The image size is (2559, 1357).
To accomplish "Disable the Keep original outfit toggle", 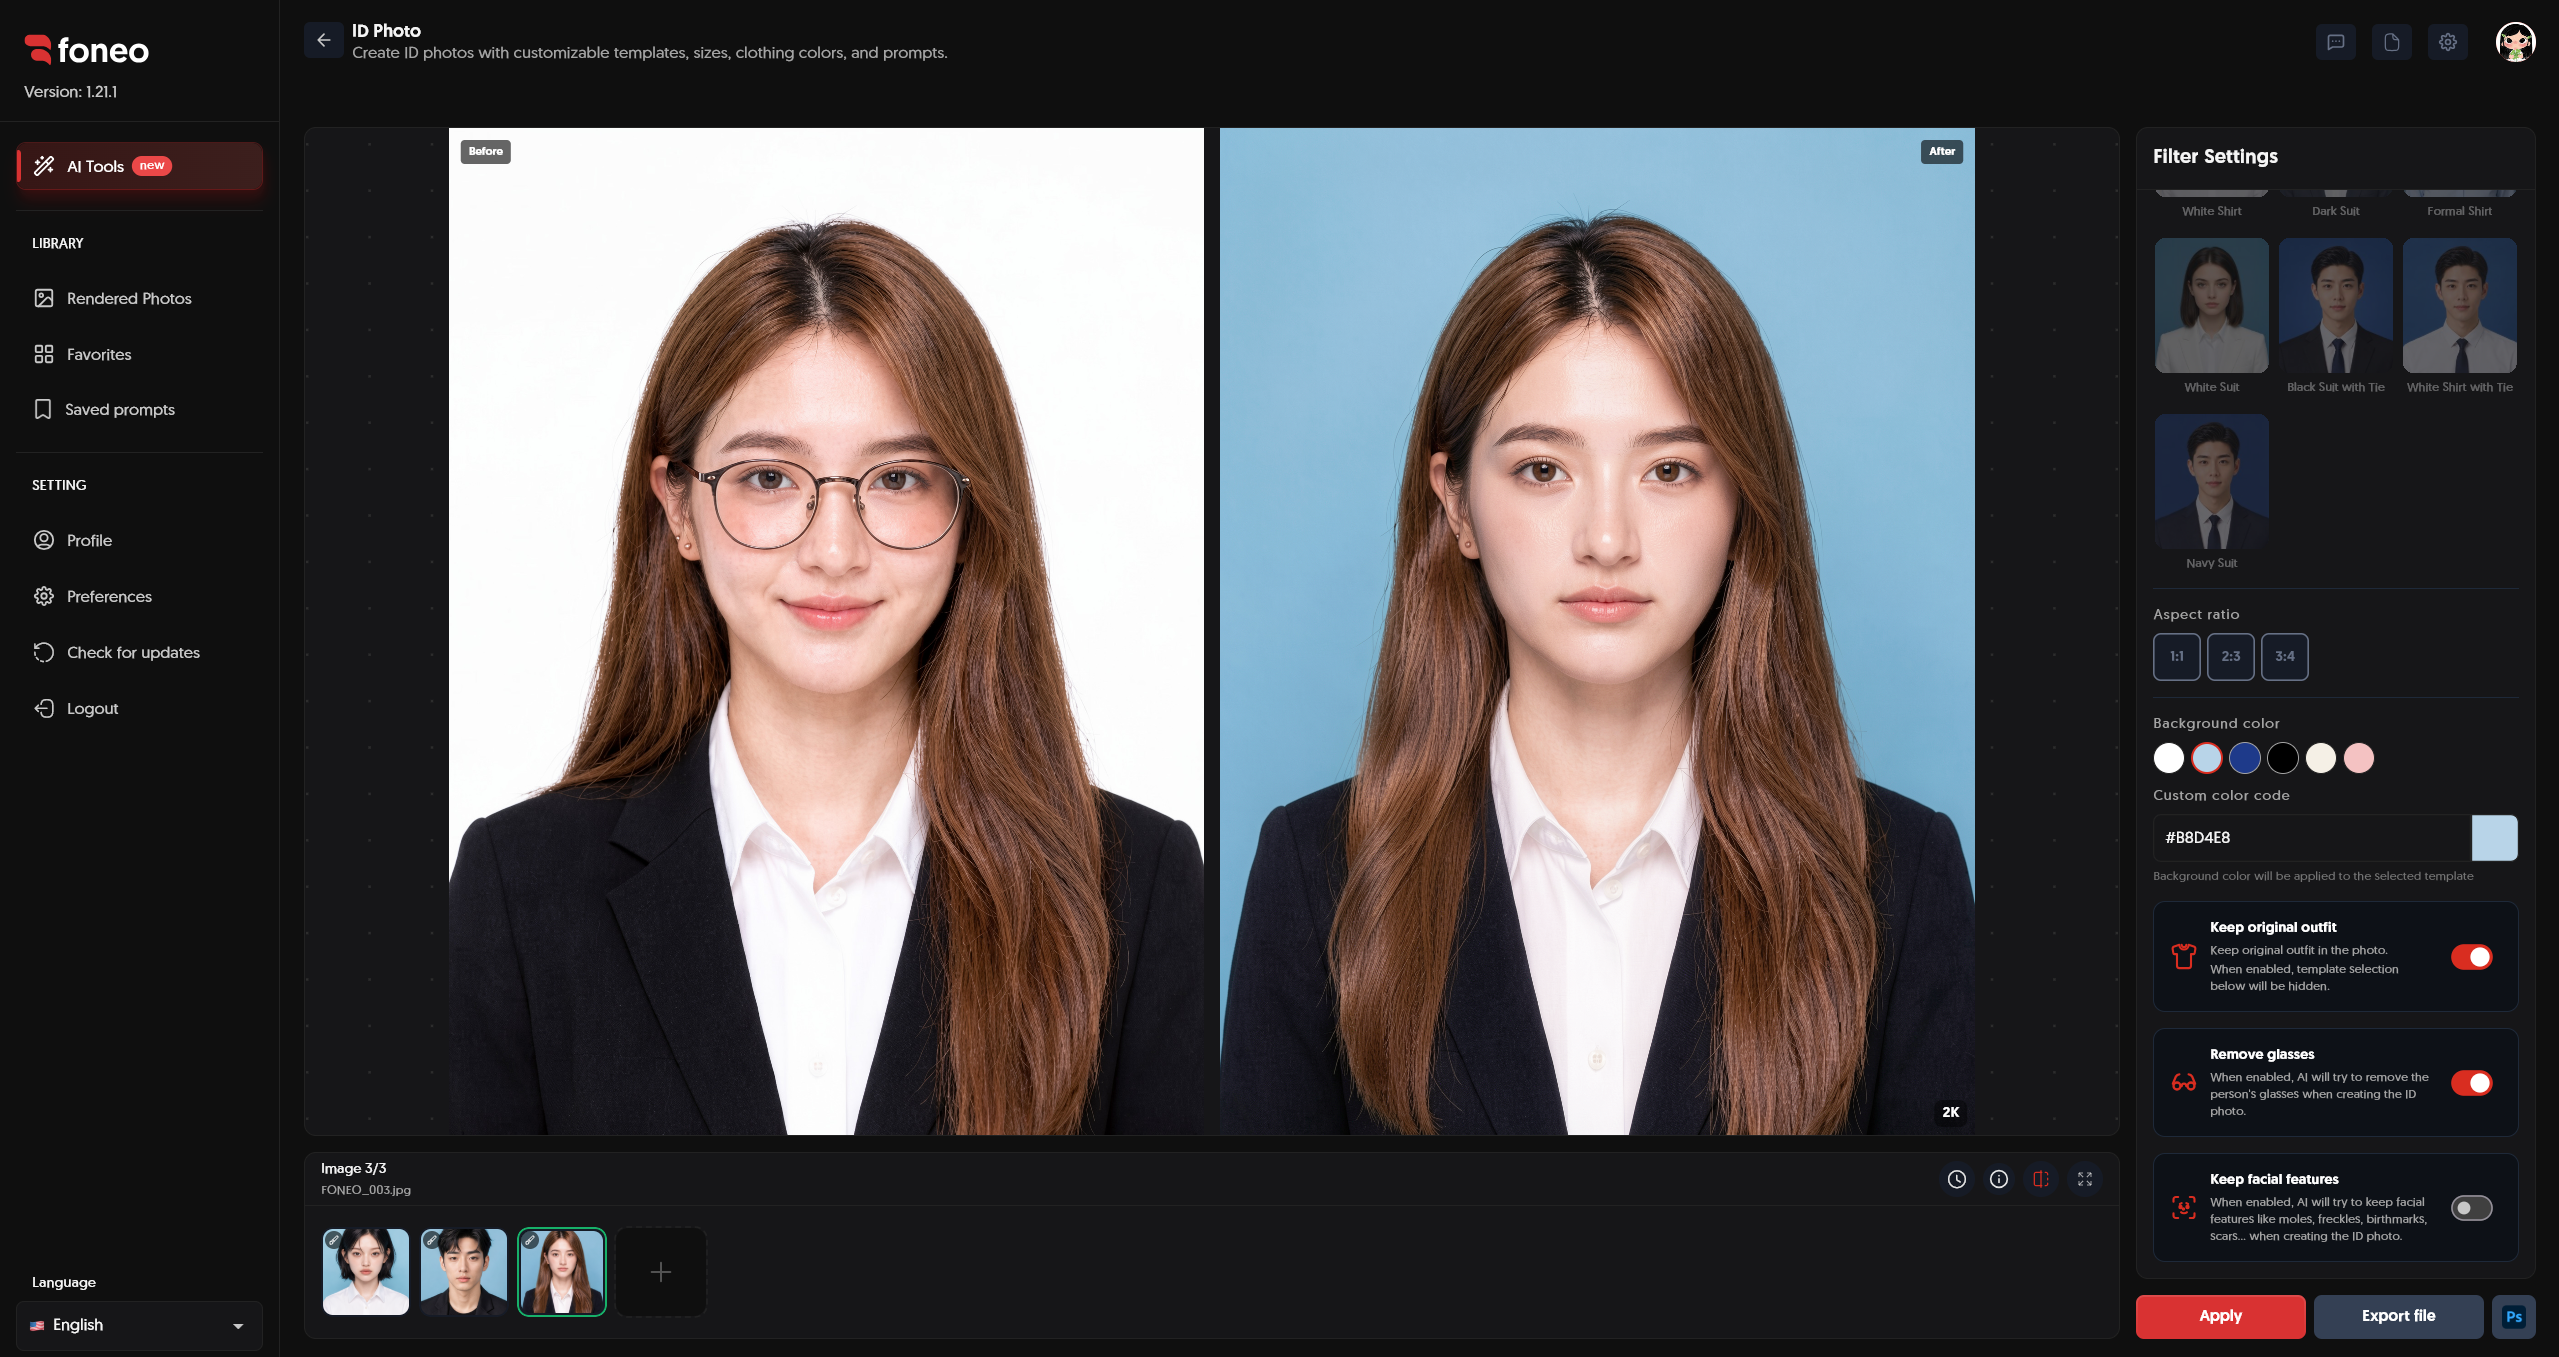I will [x=2471, y=957].
